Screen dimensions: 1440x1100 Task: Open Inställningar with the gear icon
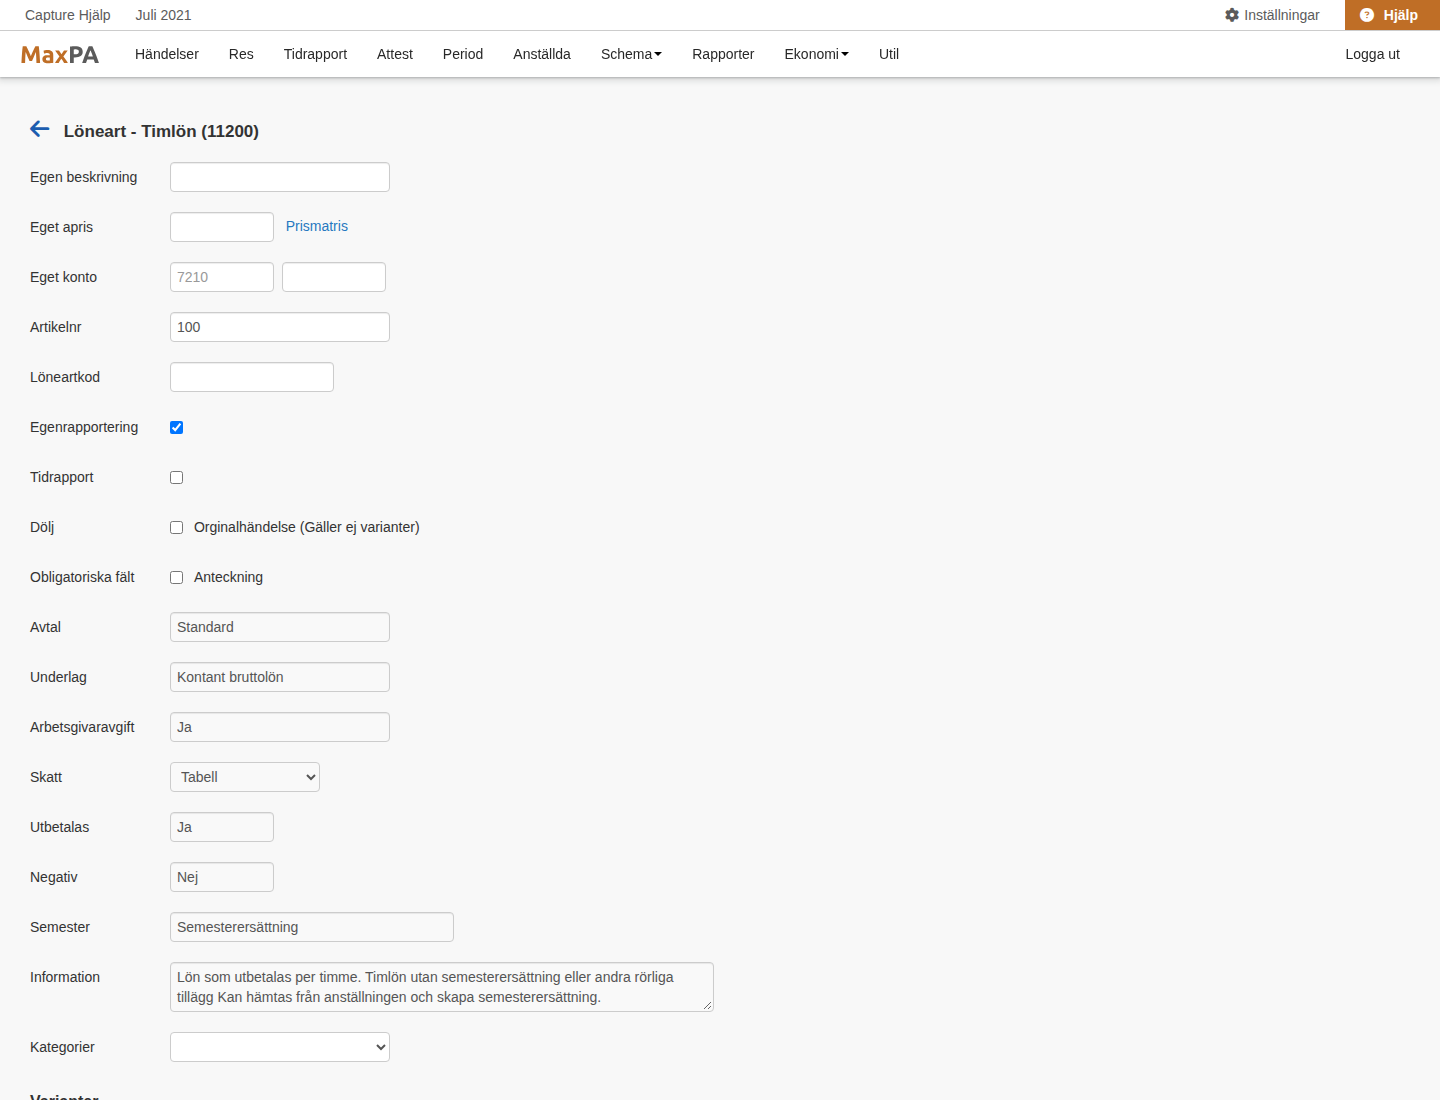1272,15
